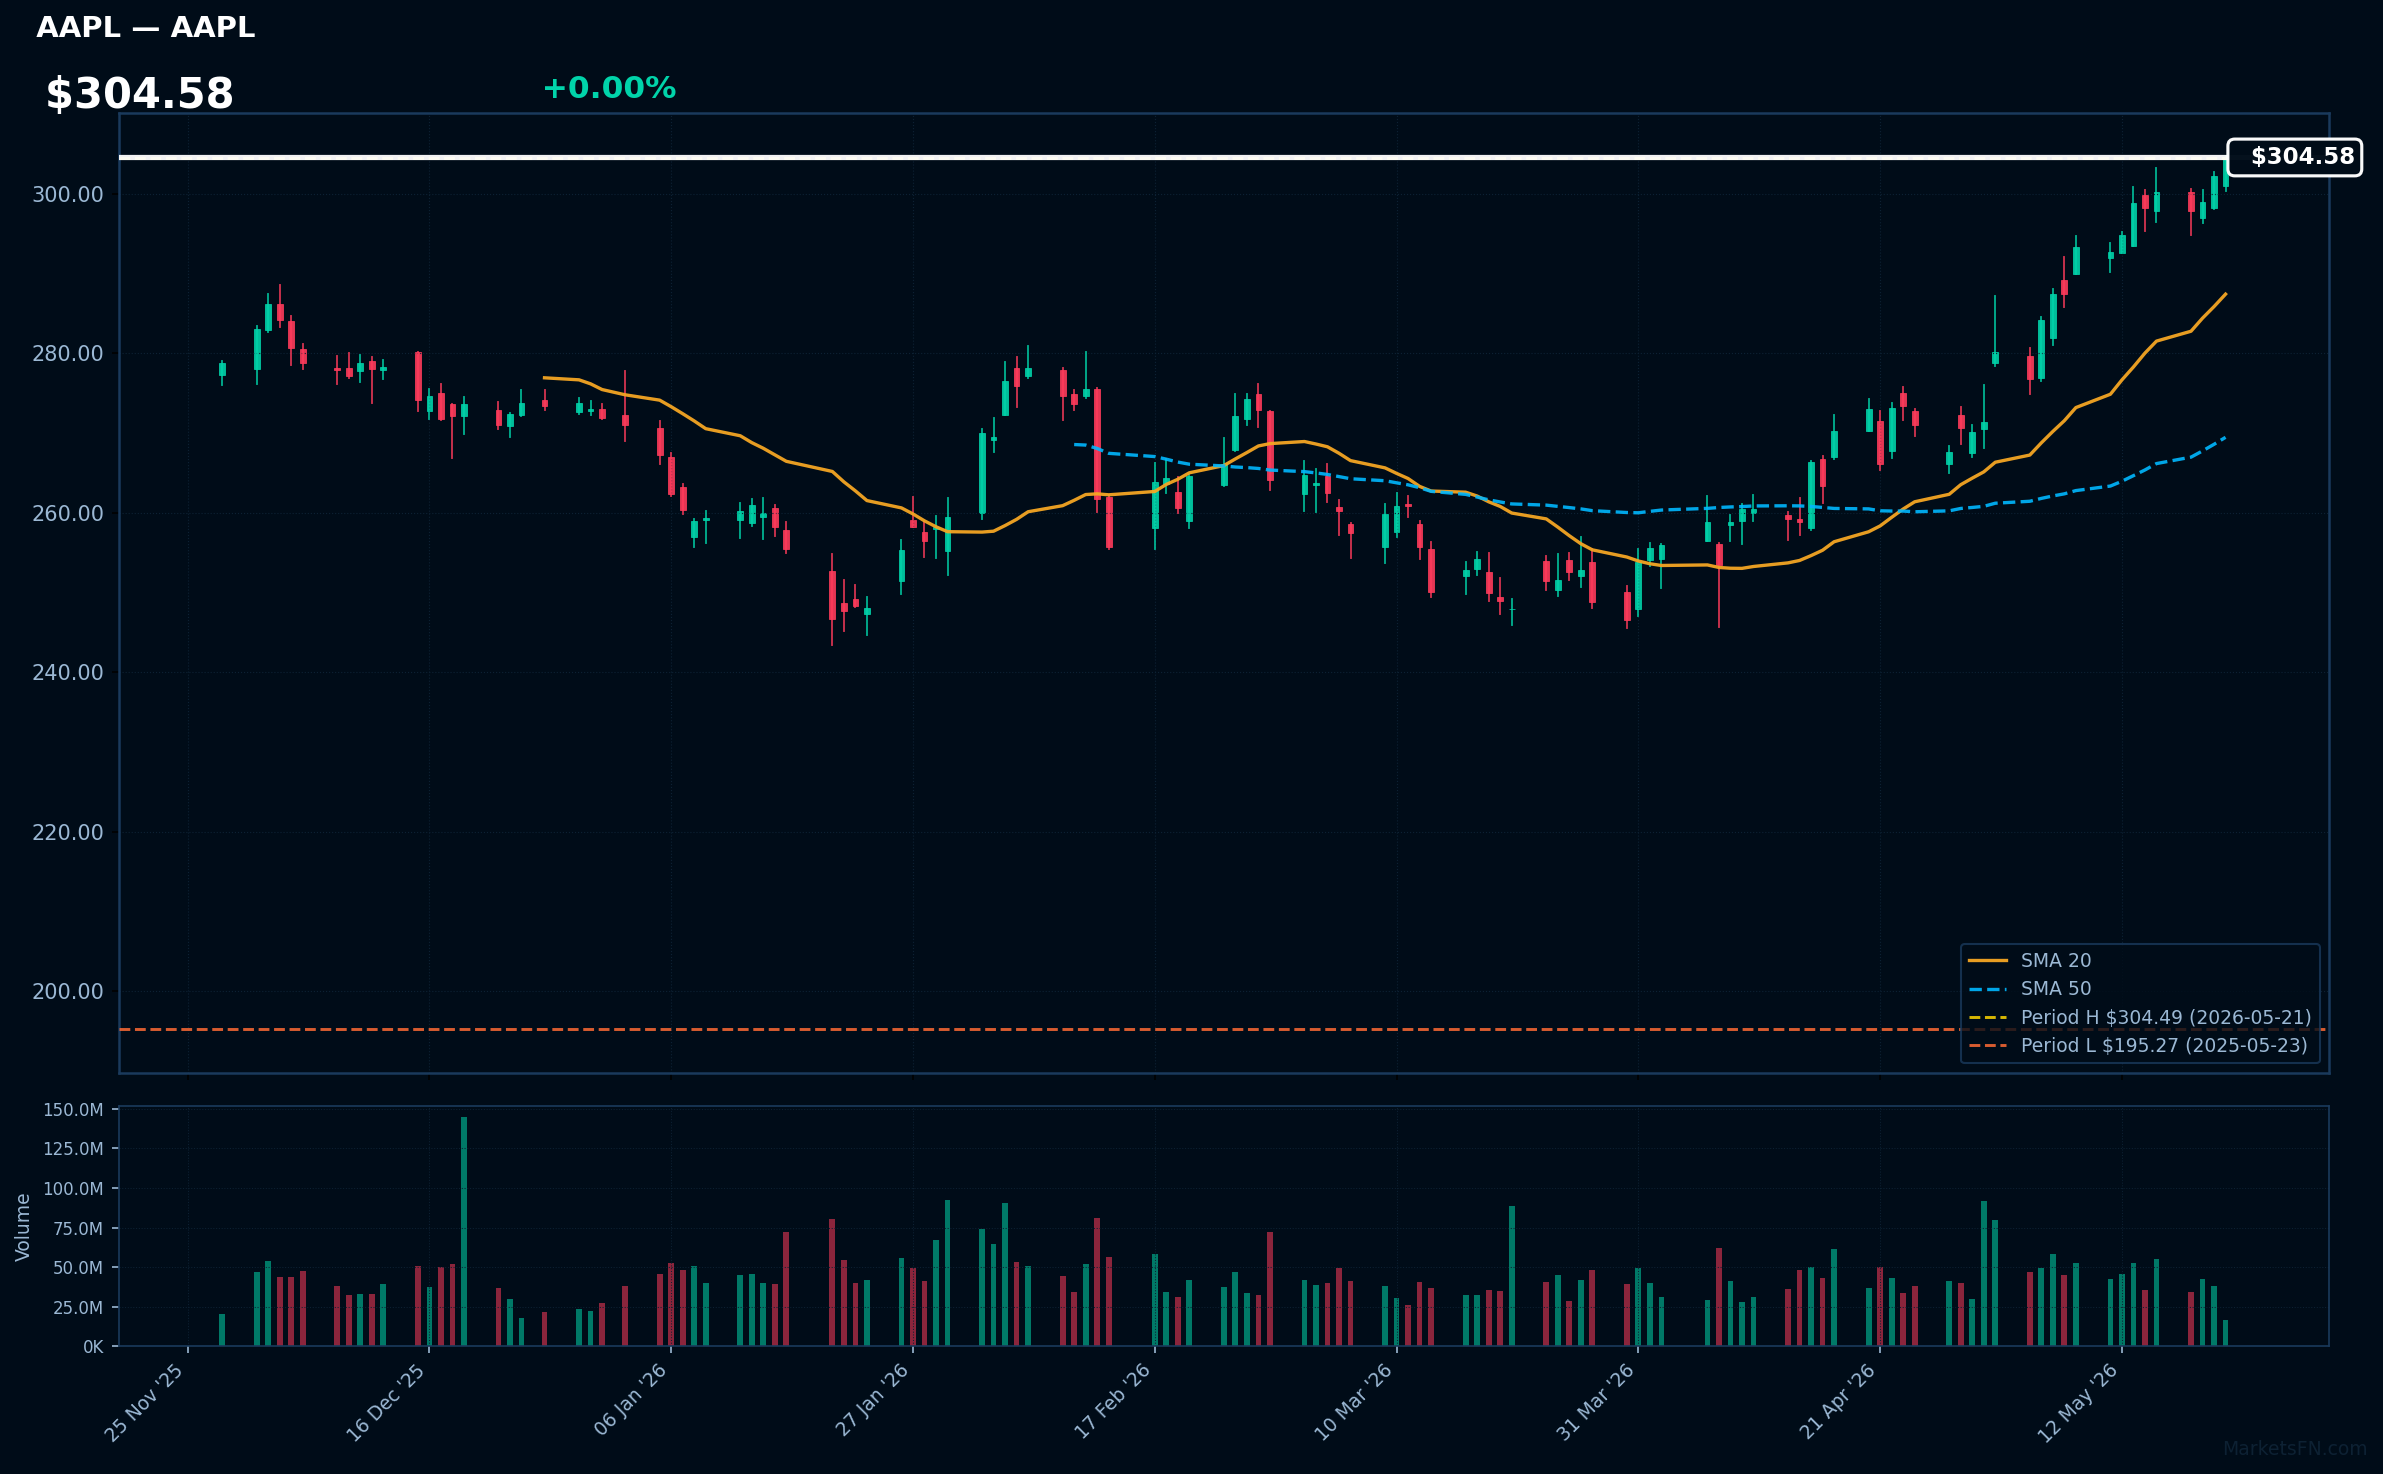Click the AAPL — AAPL chart title
The height and width of the screenshot is (1474, 2383).
pyautogui.click(x=146, y=28)
